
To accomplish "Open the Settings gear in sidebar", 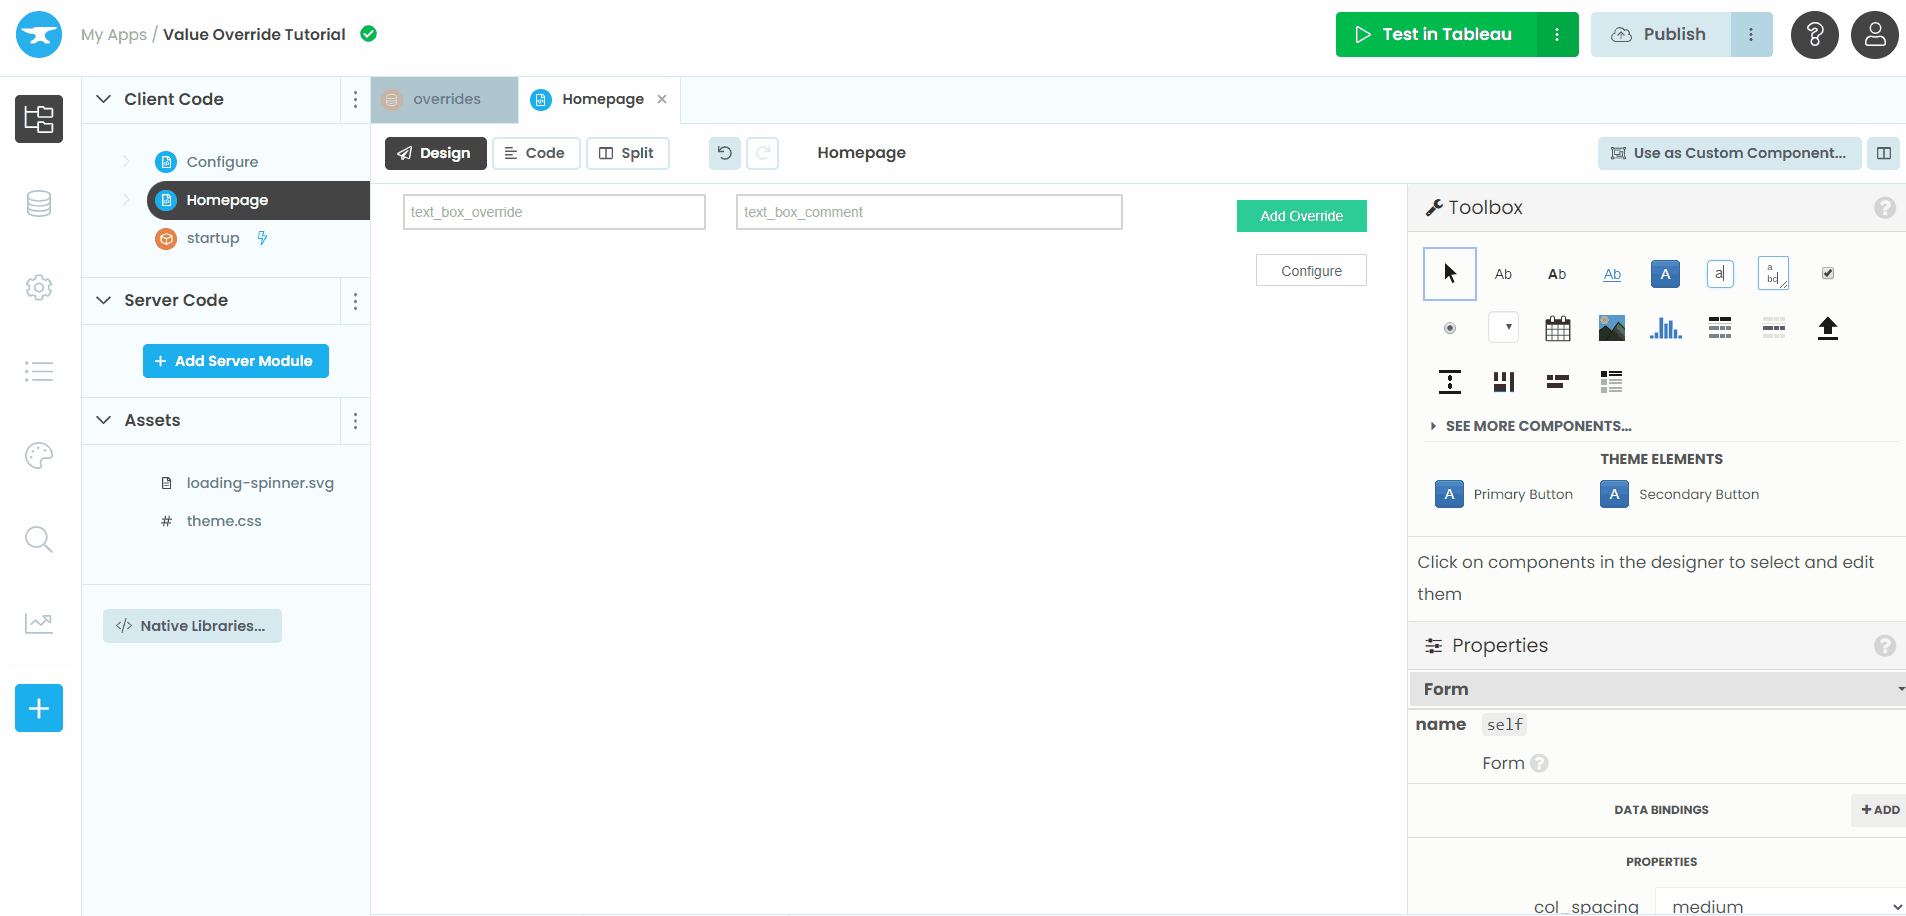I will (39, 287).
